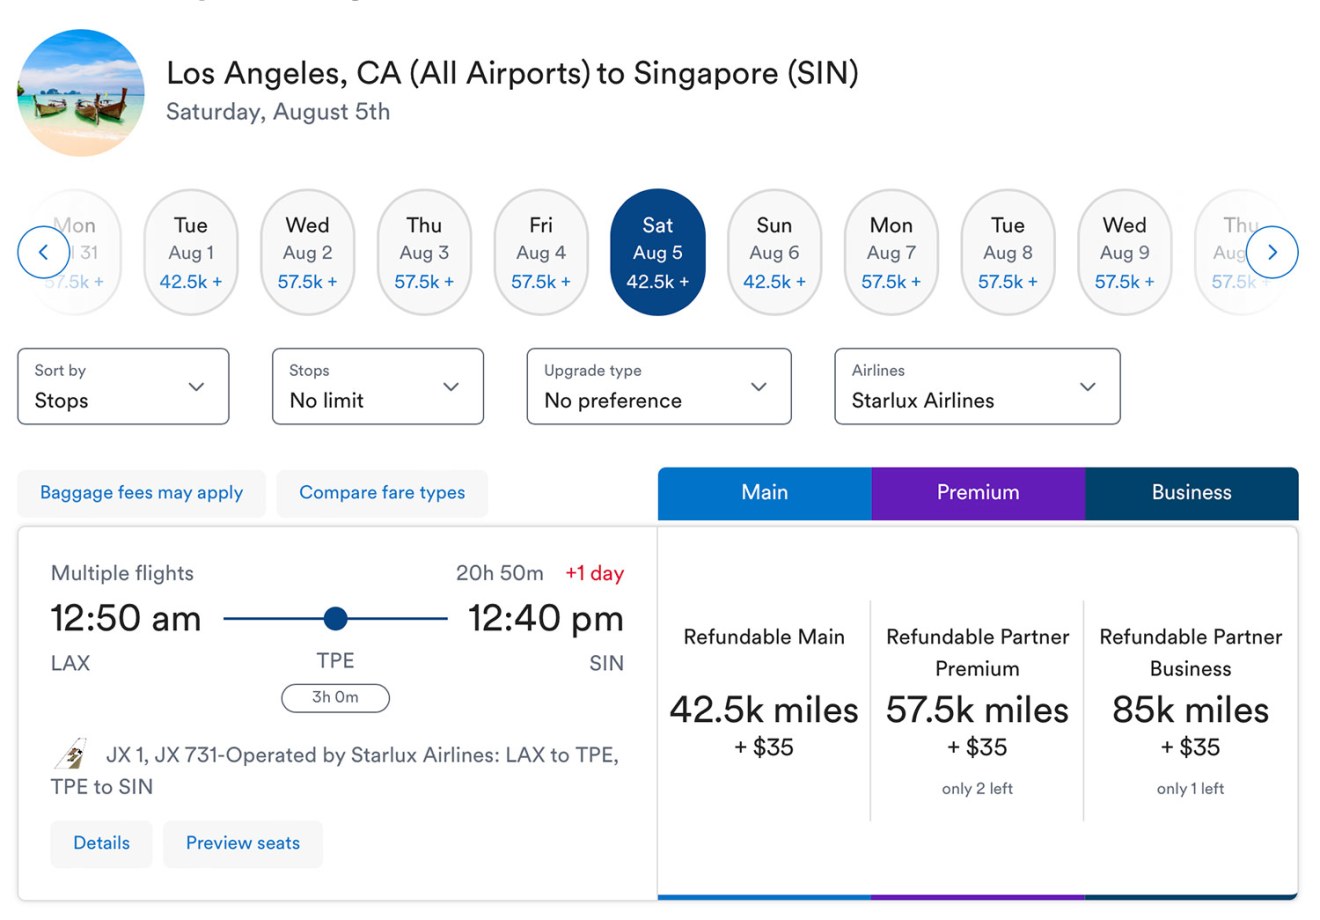Switch to the Premium cabin tab

(x=978, y=493)
